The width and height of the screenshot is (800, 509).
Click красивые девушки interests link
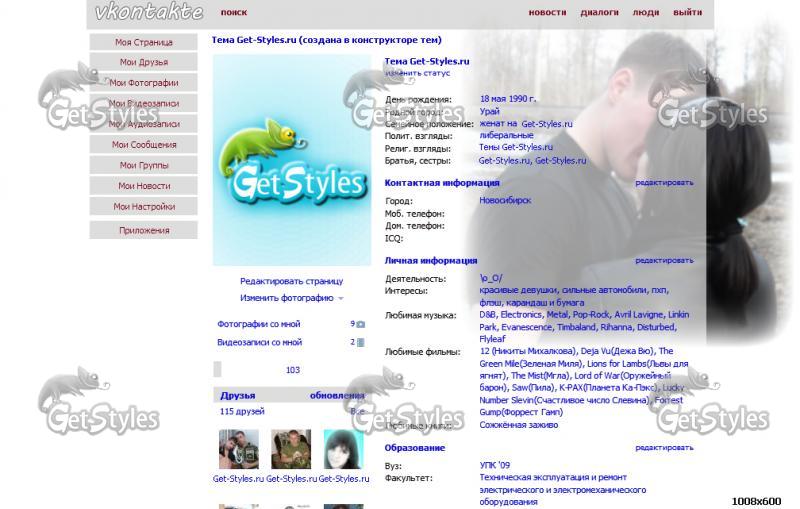[518, 290]
